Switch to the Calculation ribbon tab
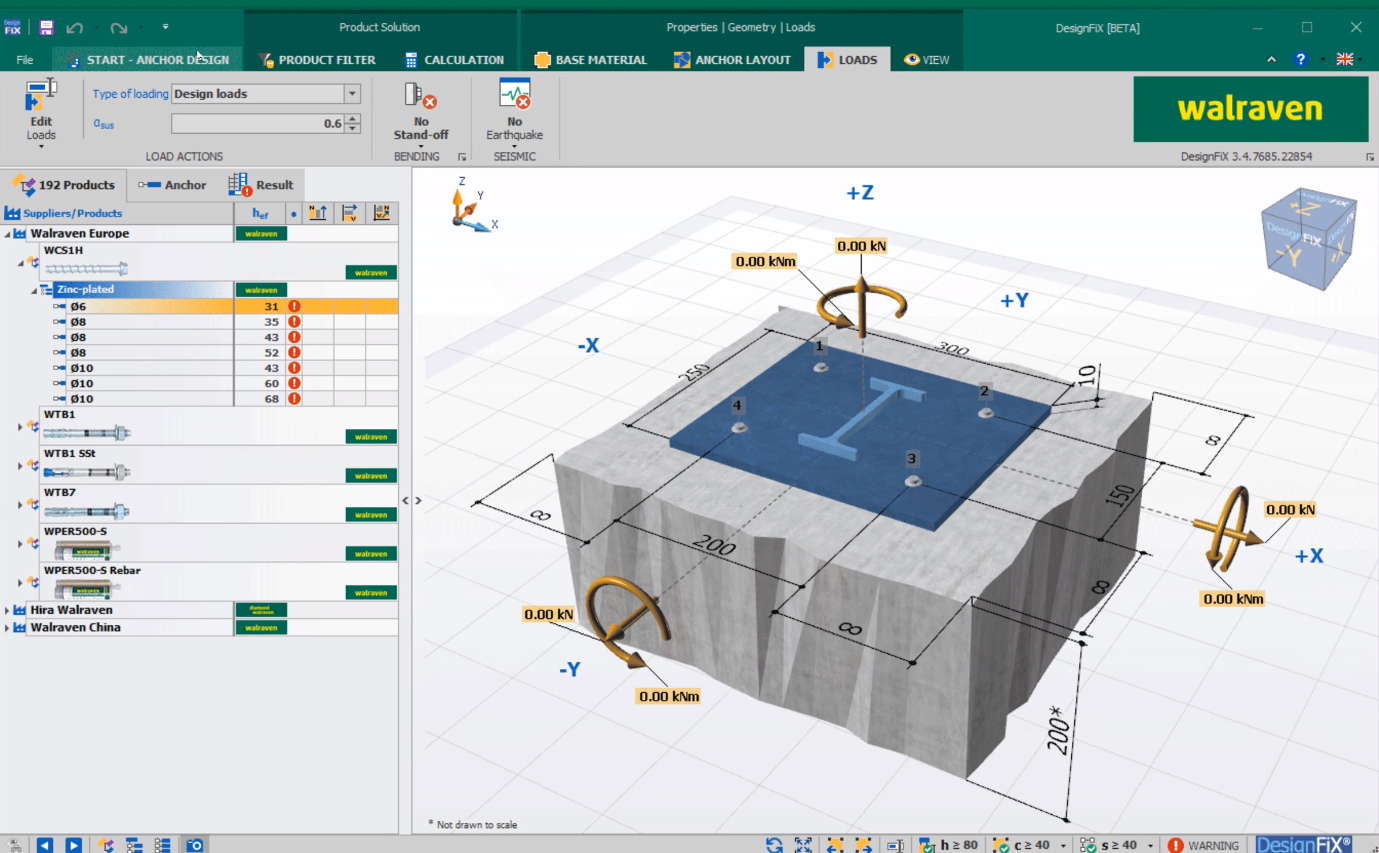 tap(453, 60)
